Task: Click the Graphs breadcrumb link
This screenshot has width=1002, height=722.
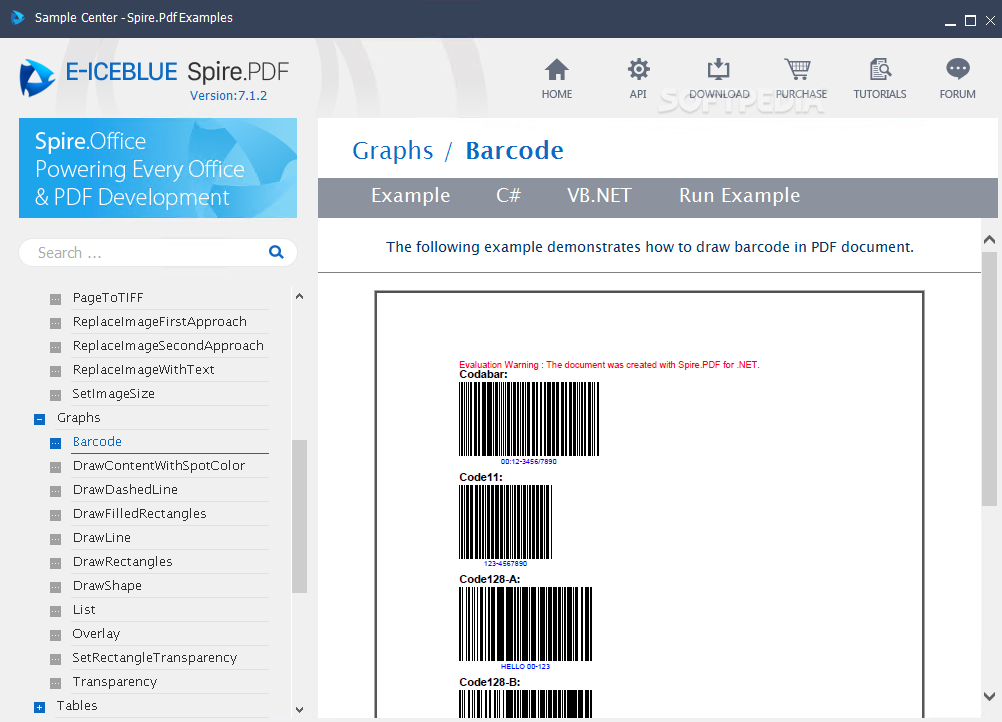Action: tap(392, 151)
